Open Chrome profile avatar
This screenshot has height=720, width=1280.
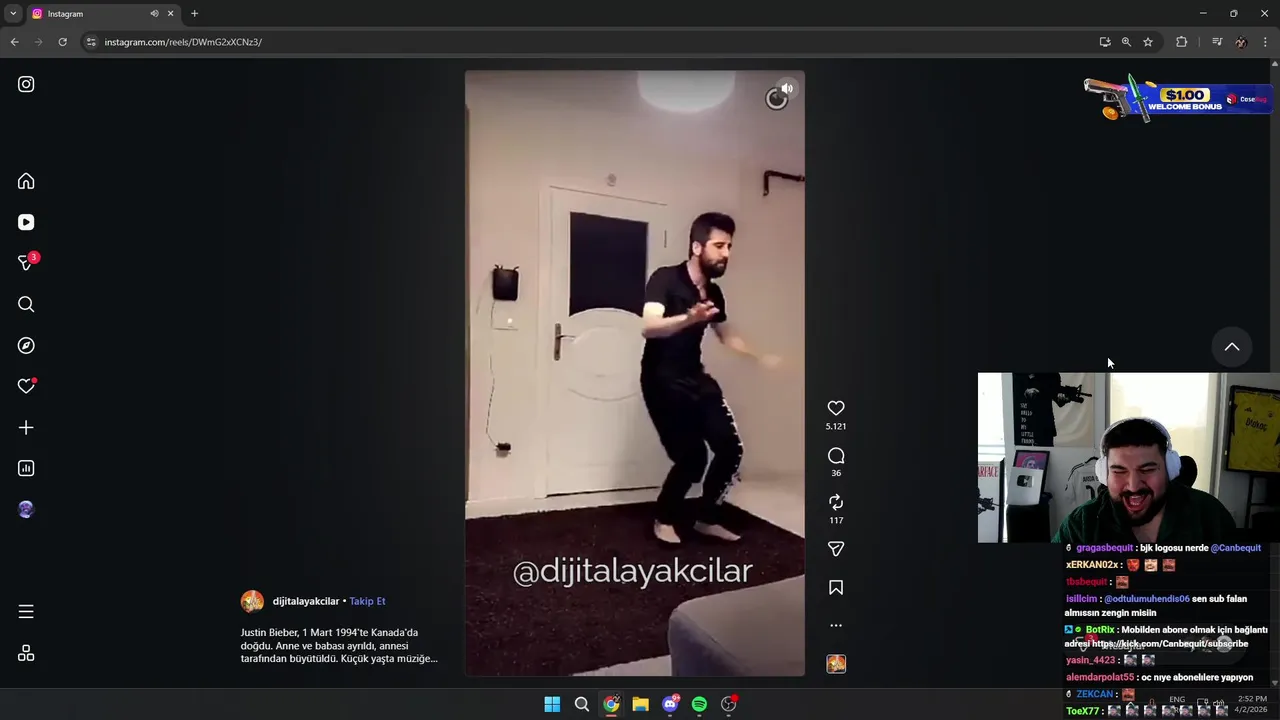[x=1241, y=42]
